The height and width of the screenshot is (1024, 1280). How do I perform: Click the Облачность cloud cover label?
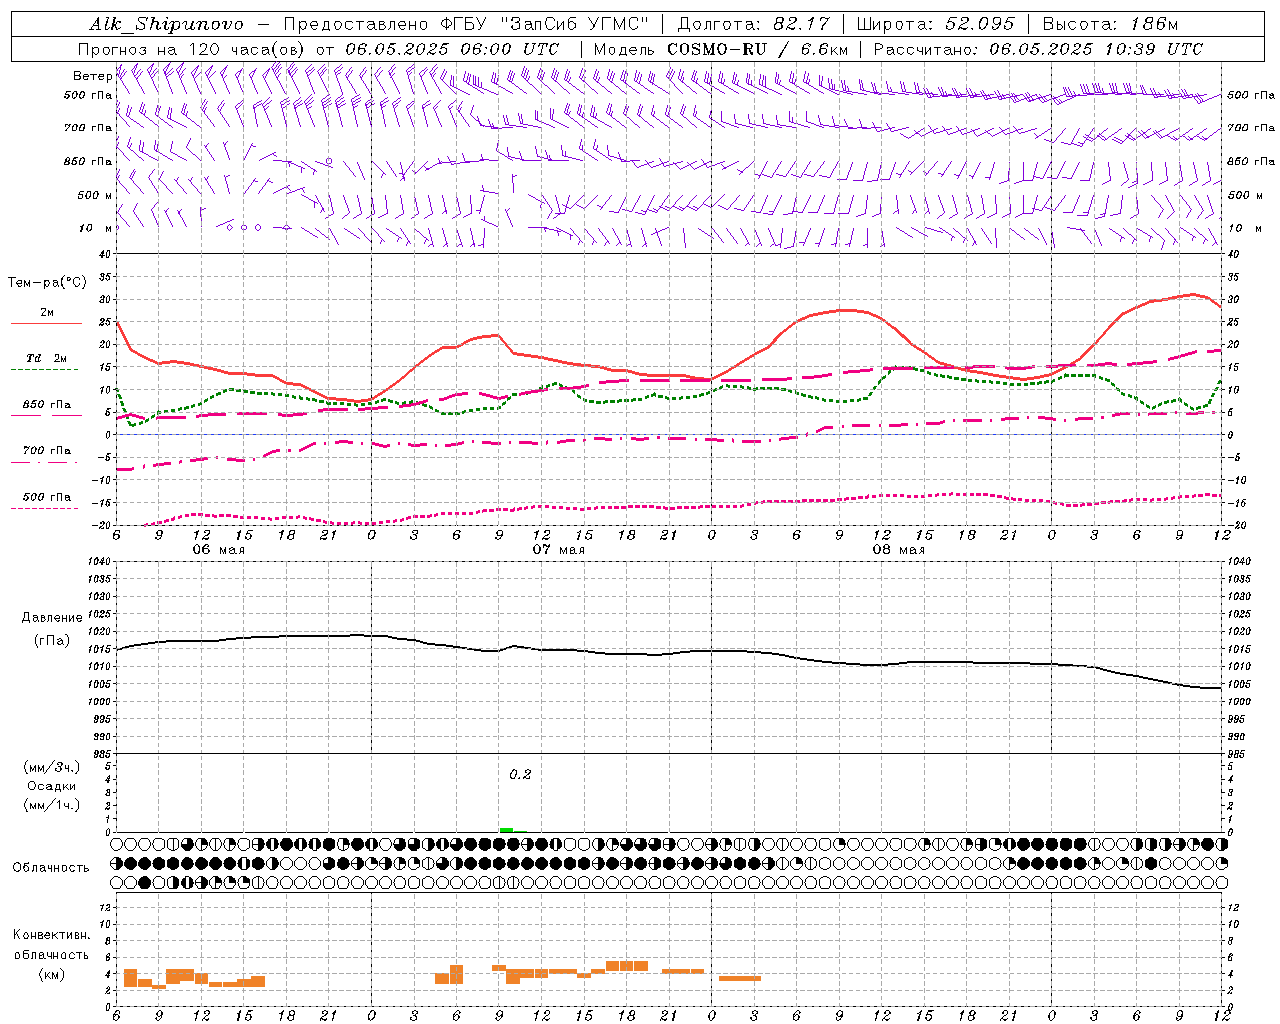(x=51, y=867)
